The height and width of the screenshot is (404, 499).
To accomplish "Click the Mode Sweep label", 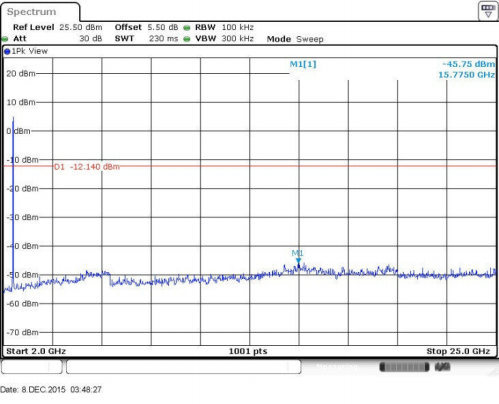I will (x=295, y=39).
